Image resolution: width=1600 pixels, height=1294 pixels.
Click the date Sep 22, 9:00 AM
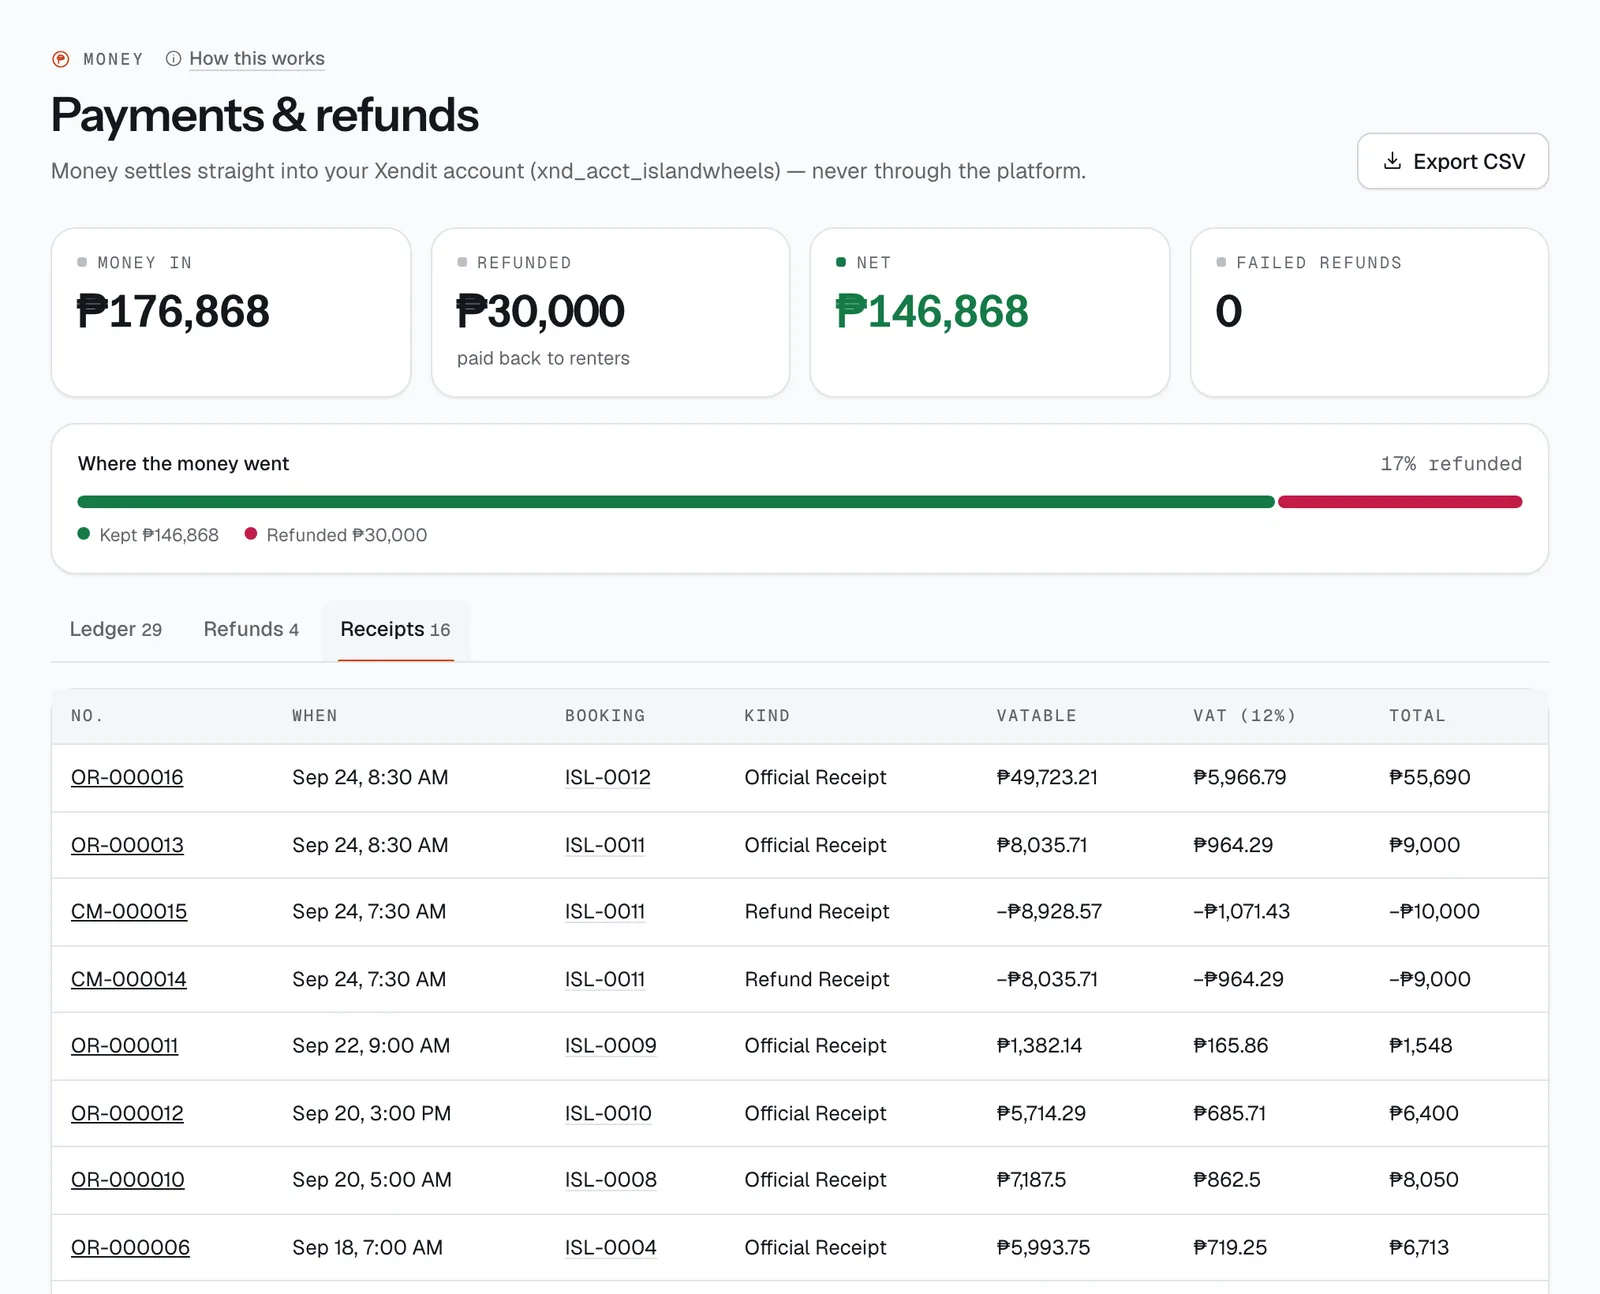point(371,1046)
